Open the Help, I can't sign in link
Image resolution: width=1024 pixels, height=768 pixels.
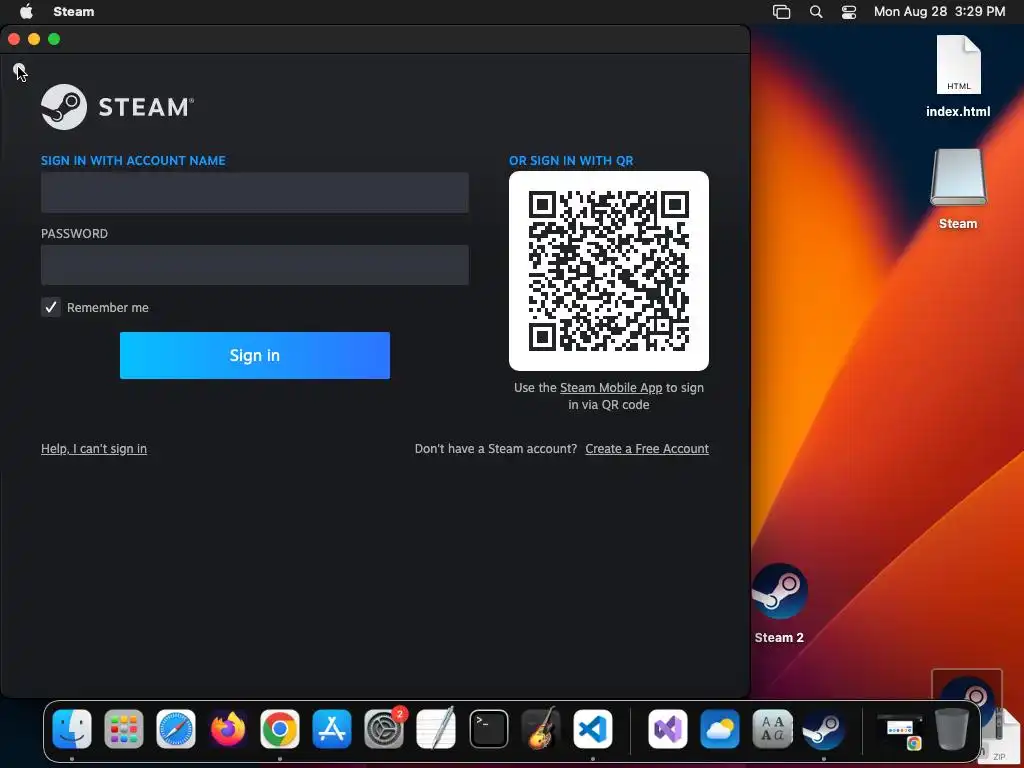click(x=94, y=449)
